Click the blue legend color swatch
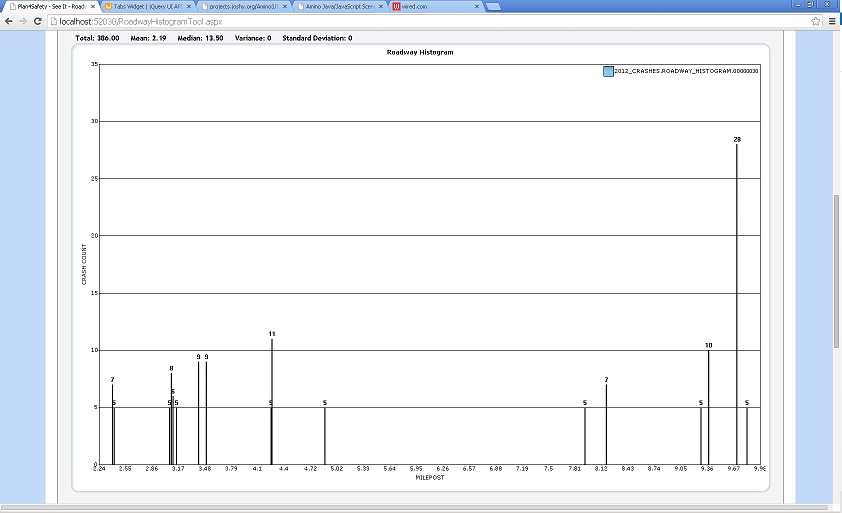 (x=608, y=71)
